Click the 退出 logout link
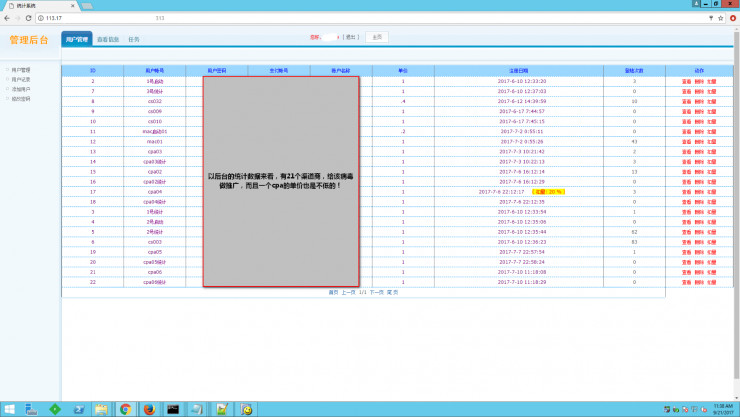740x417 pixels. tap(350, 37)
